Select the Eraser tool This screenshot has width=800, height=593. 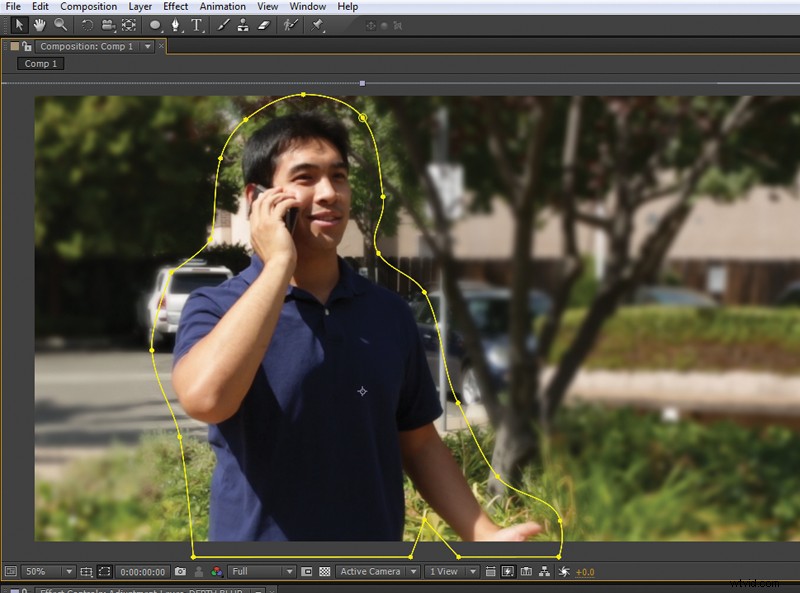point(261,25)
